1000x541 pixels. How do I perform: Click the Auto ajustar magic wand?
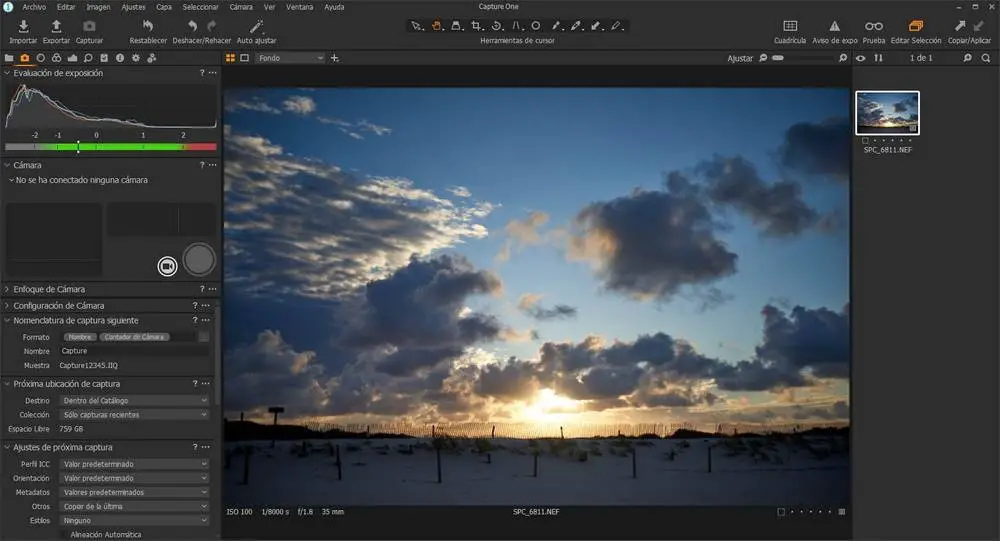[x=257, y=26]
